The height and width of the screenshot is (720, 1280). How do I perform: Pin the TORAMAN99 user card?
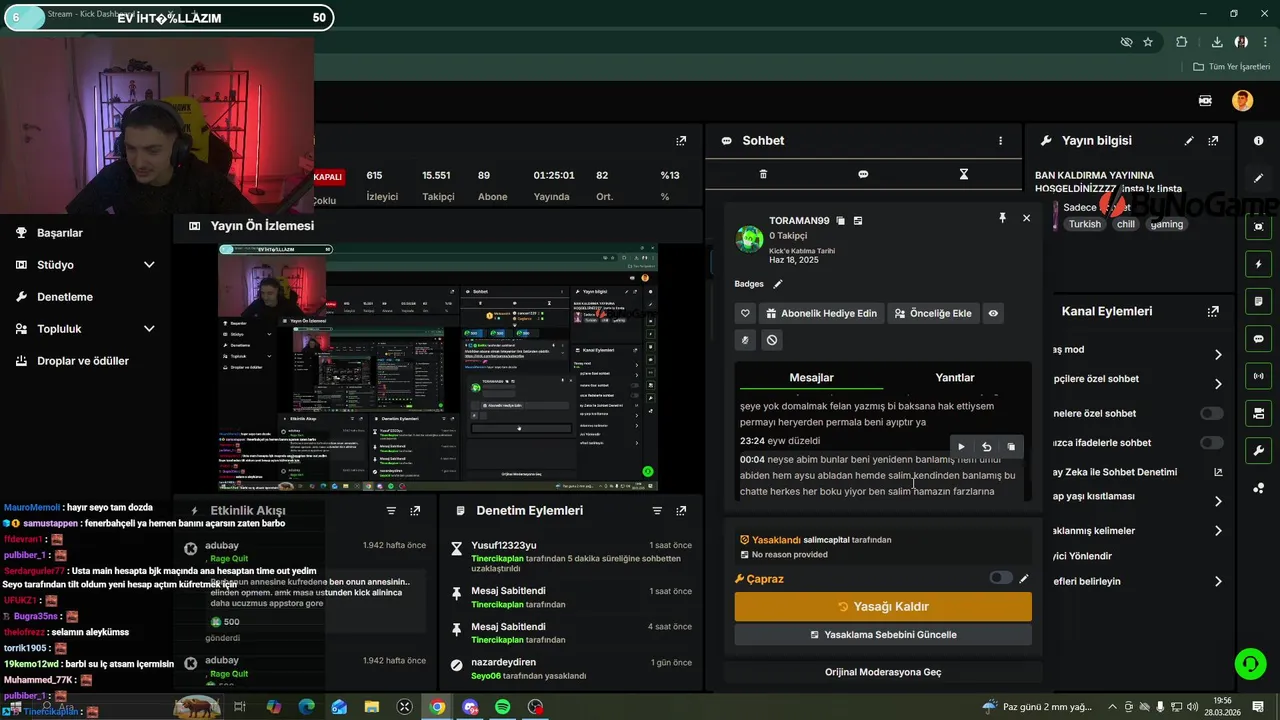coord(1002,217)
